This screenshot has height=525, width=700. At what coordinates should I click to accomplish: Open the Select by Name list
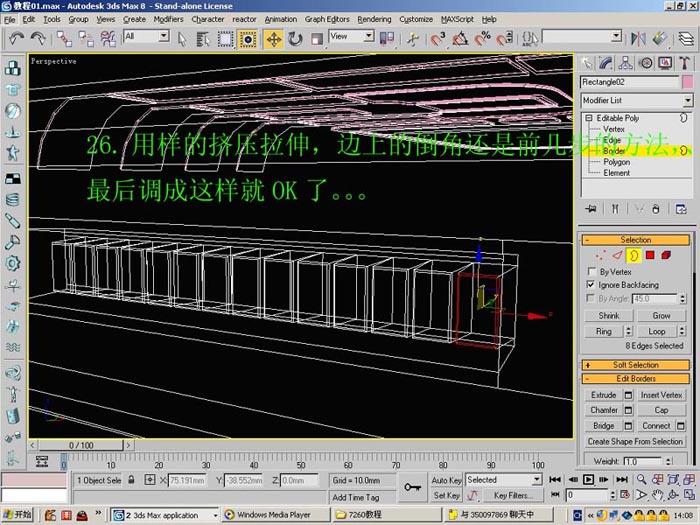[x=203, y=39]
